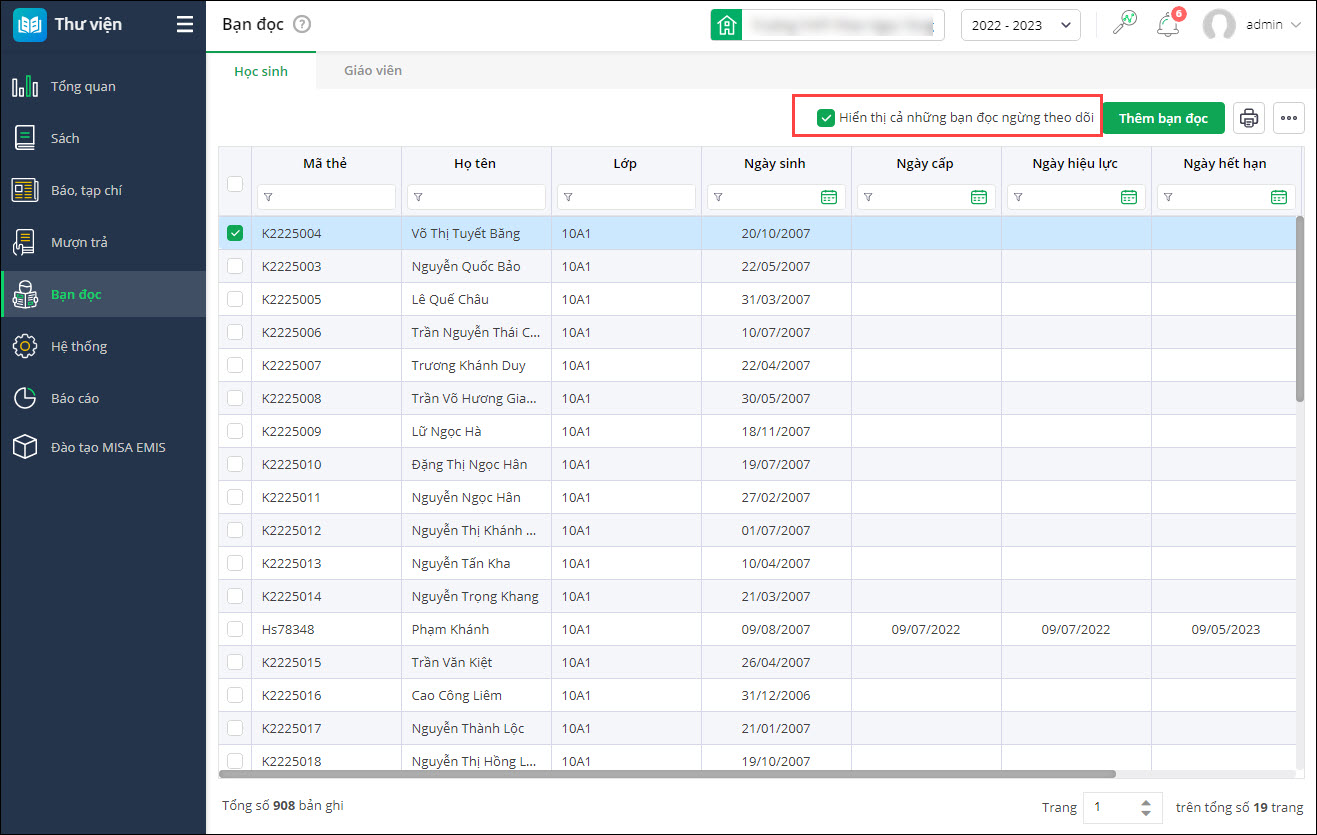Click the green home school icon
1317x835 pixels.
tap(726, 25)
